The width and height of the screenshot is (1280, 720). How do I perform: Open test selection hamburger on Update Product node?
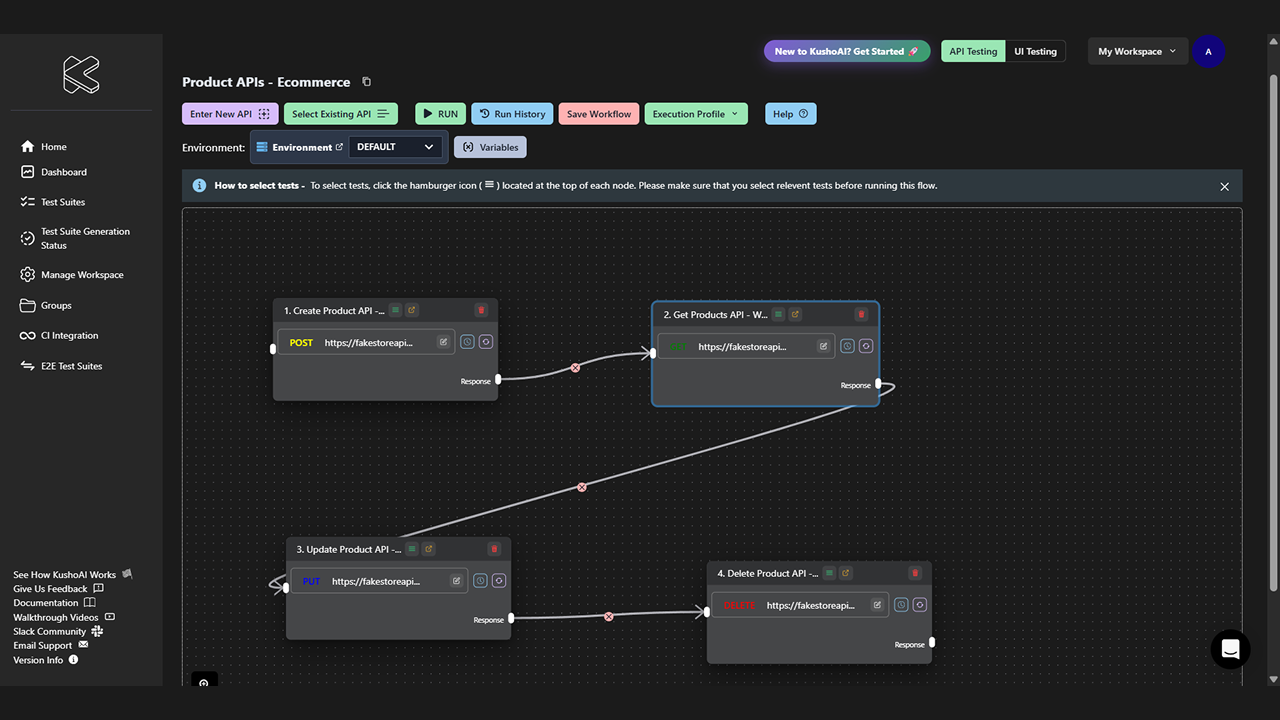point(412,549)
